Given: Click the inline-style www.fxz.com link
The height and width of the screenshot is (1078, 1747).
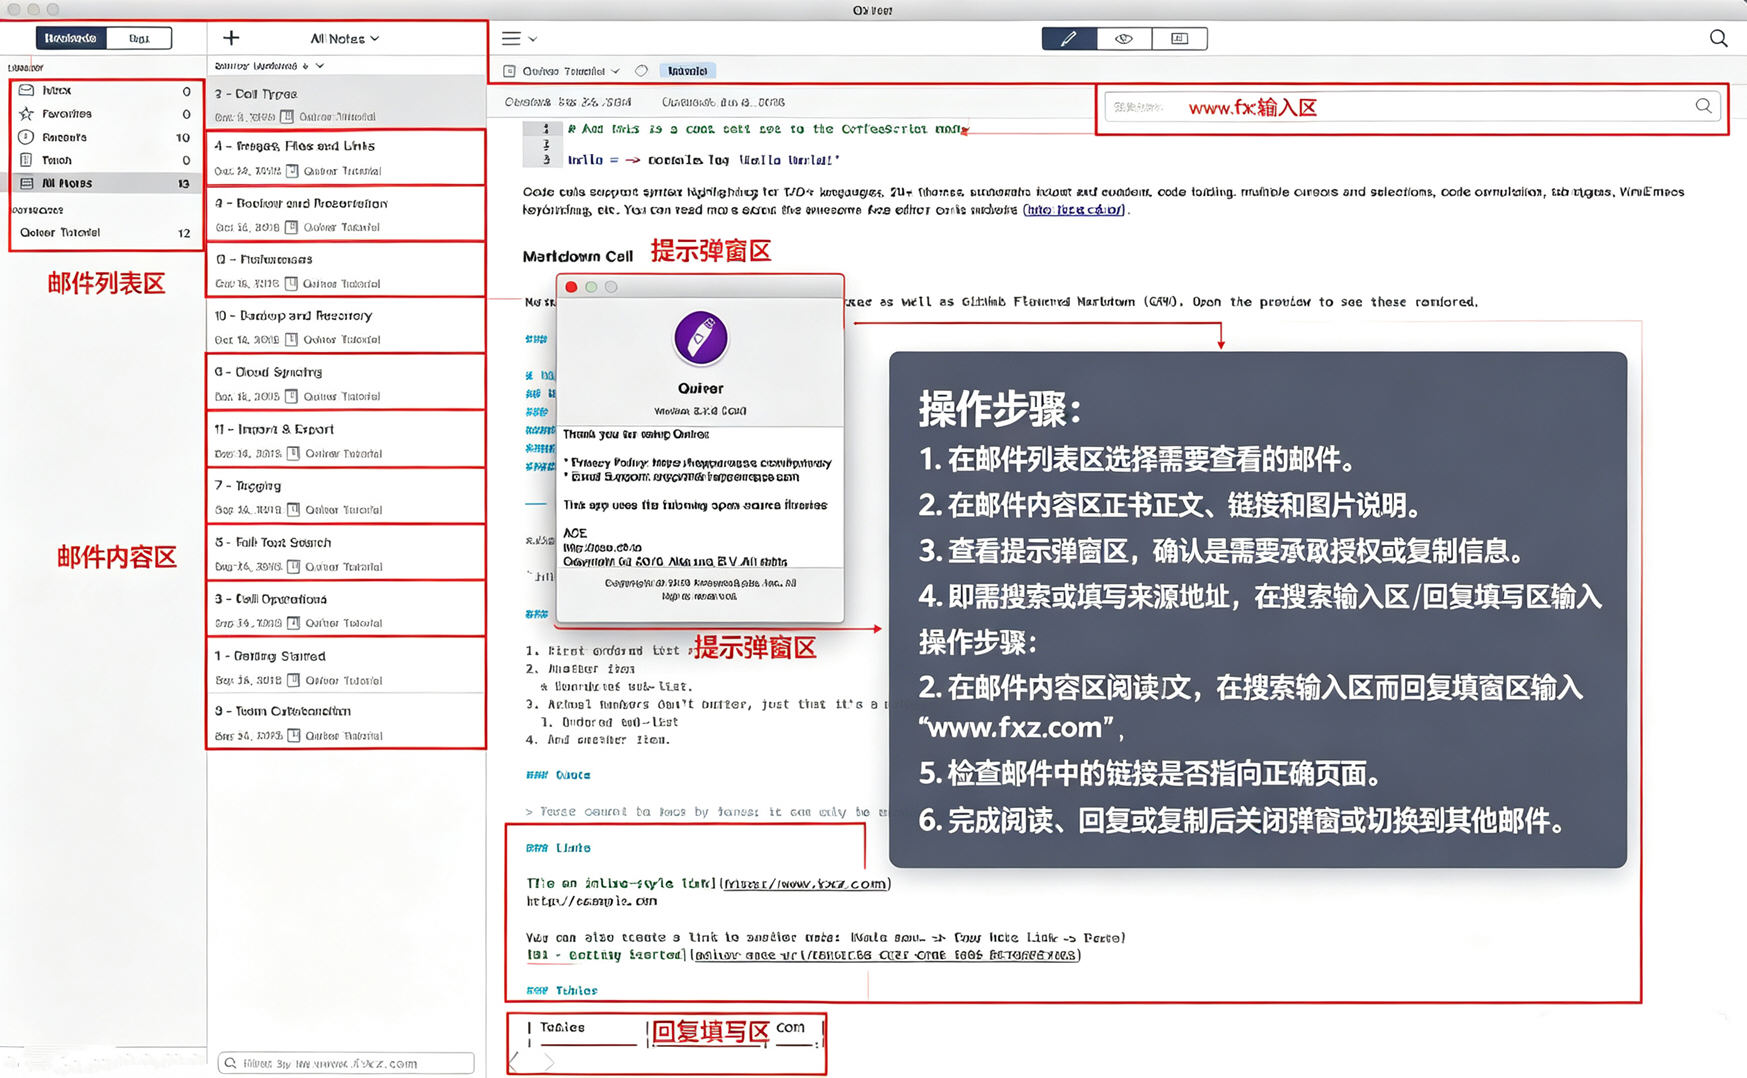Looking at the screenshot, I should coord(804,884).
